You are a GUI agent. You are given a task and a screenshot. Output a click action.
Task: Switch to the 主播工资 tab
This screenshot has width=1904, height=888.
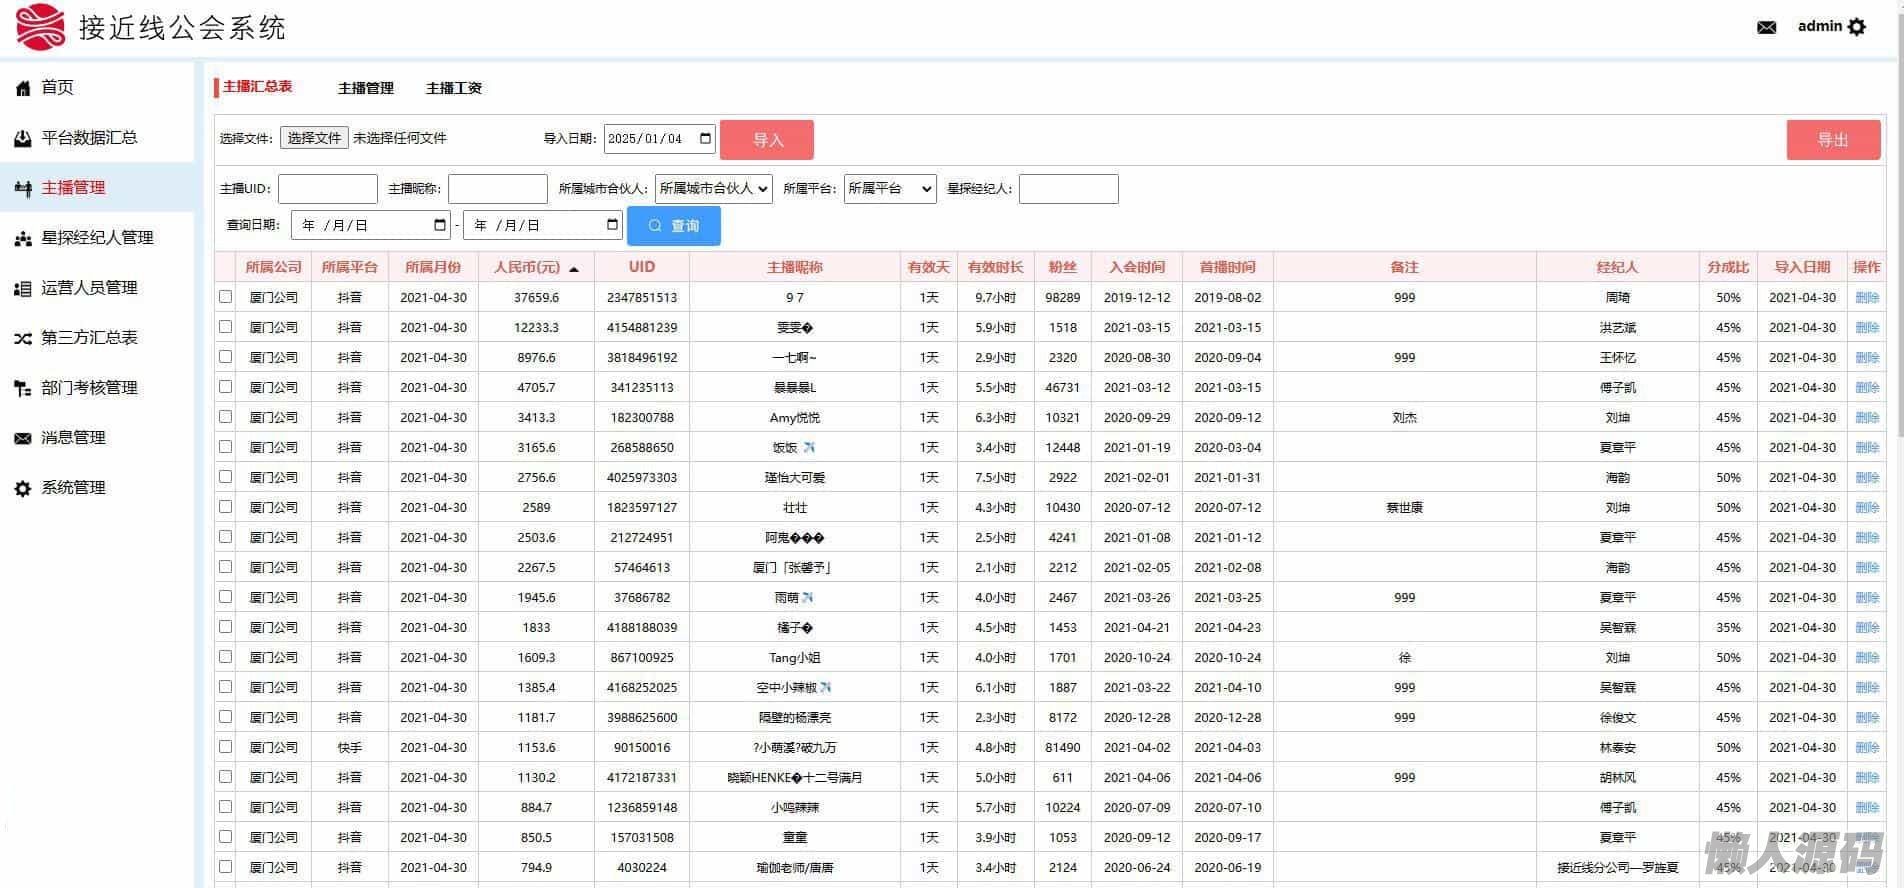[x=453, y=88]
